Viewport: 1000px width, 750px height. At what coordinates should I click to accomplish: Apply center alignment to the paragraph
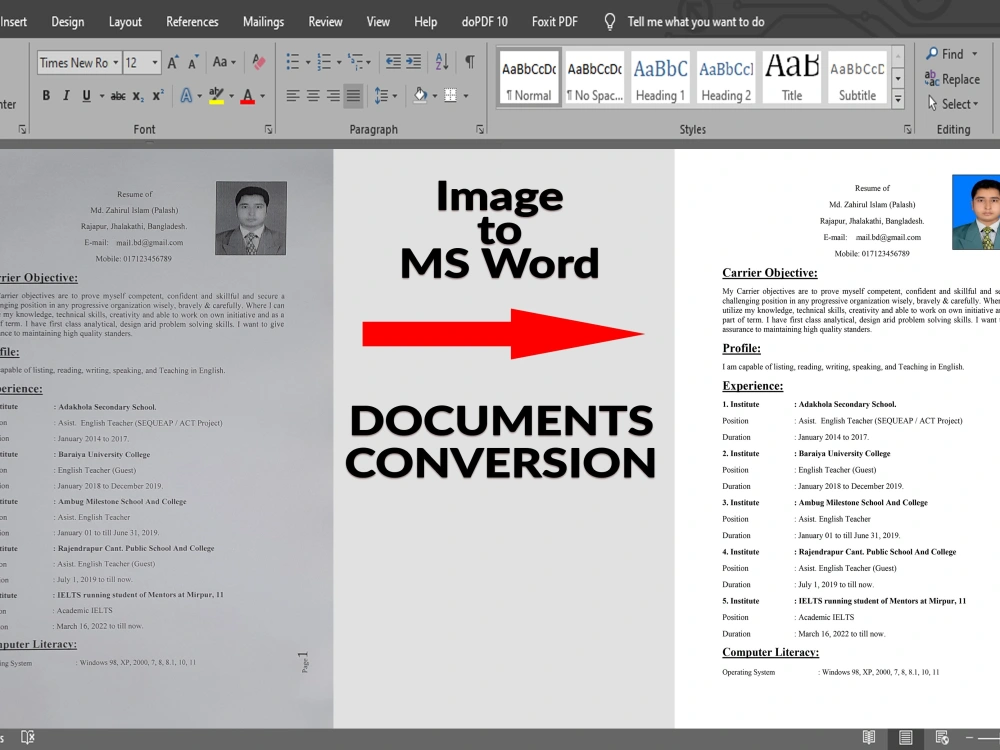pos(313,96)
